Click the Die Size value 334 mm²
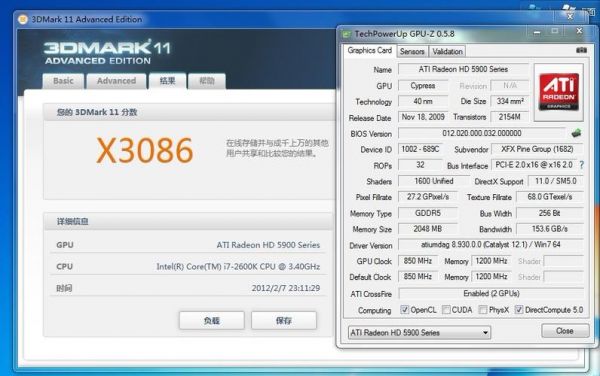This screenshot has width=600, height=376. coord(510,101)
